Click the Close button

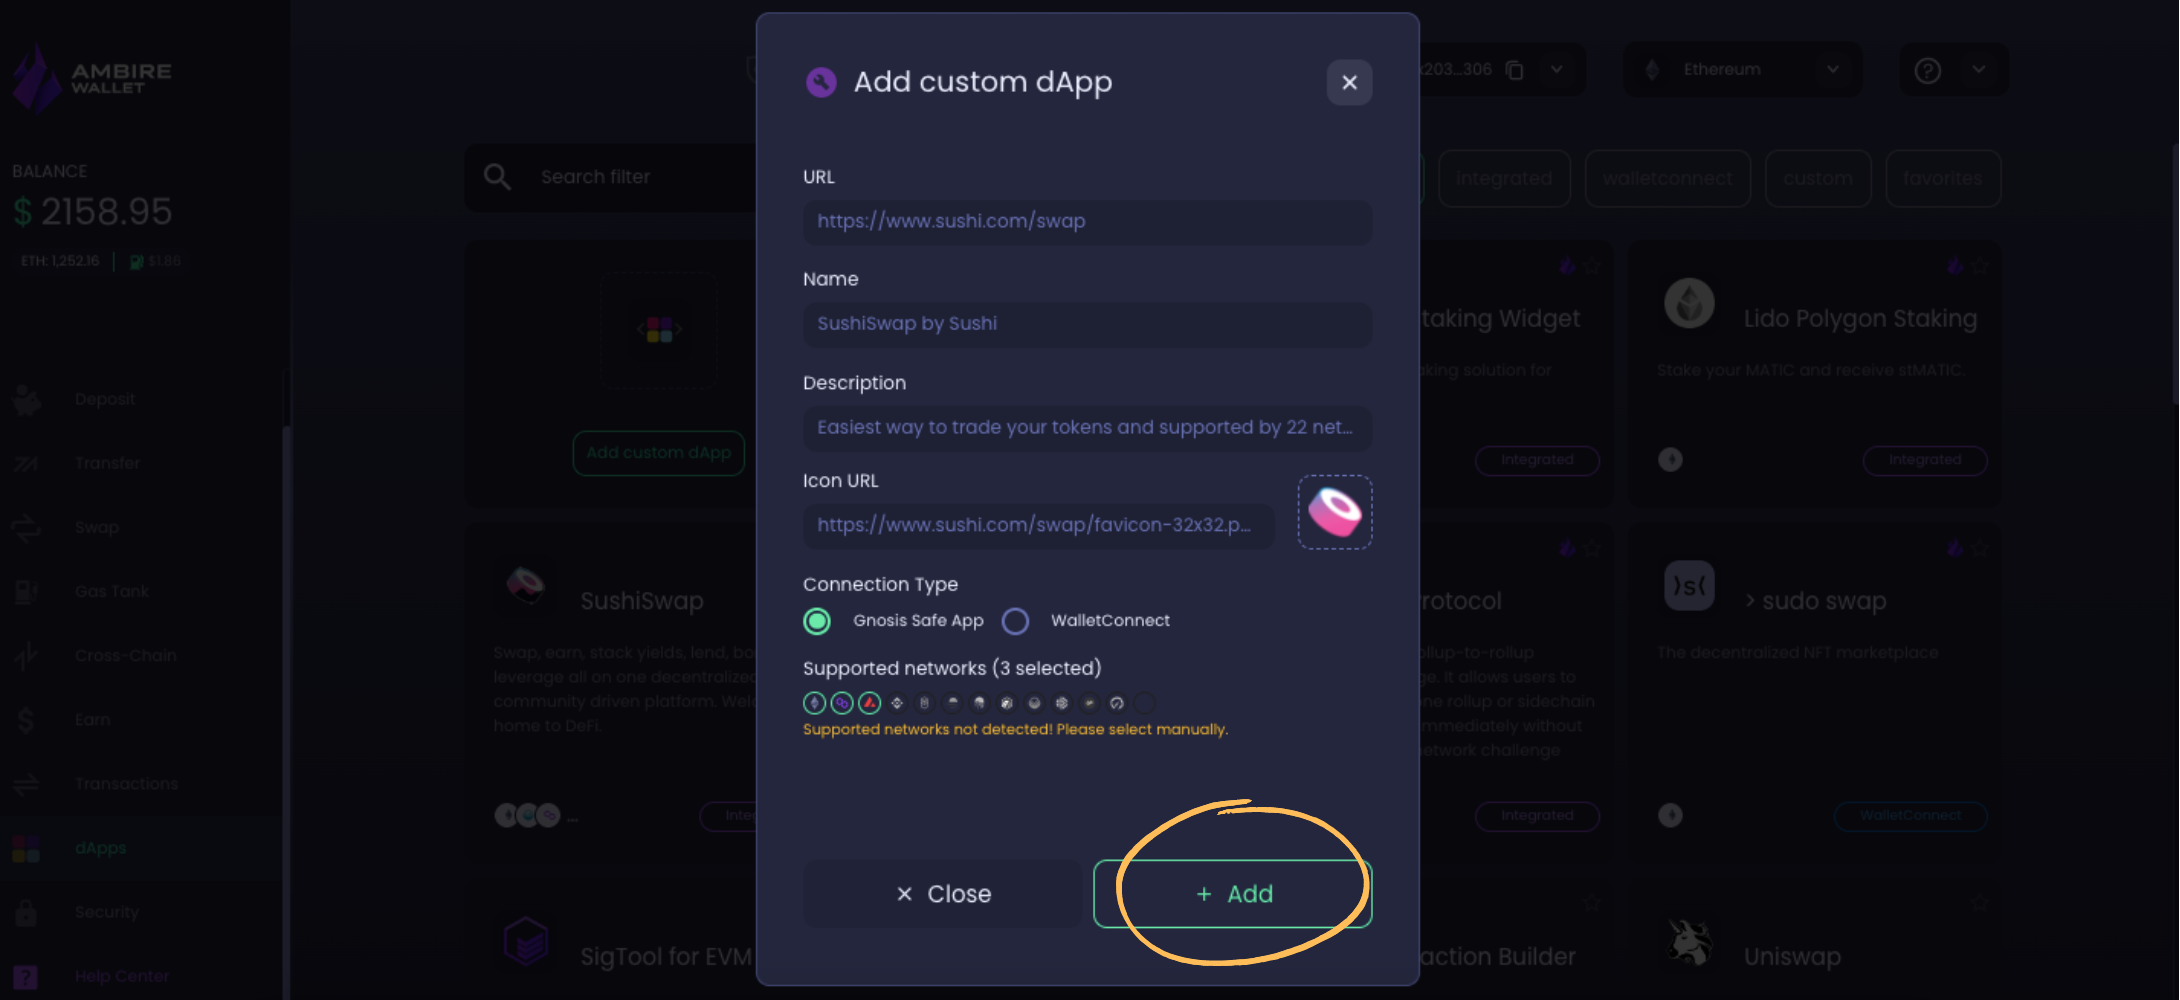tap(942, 894)
